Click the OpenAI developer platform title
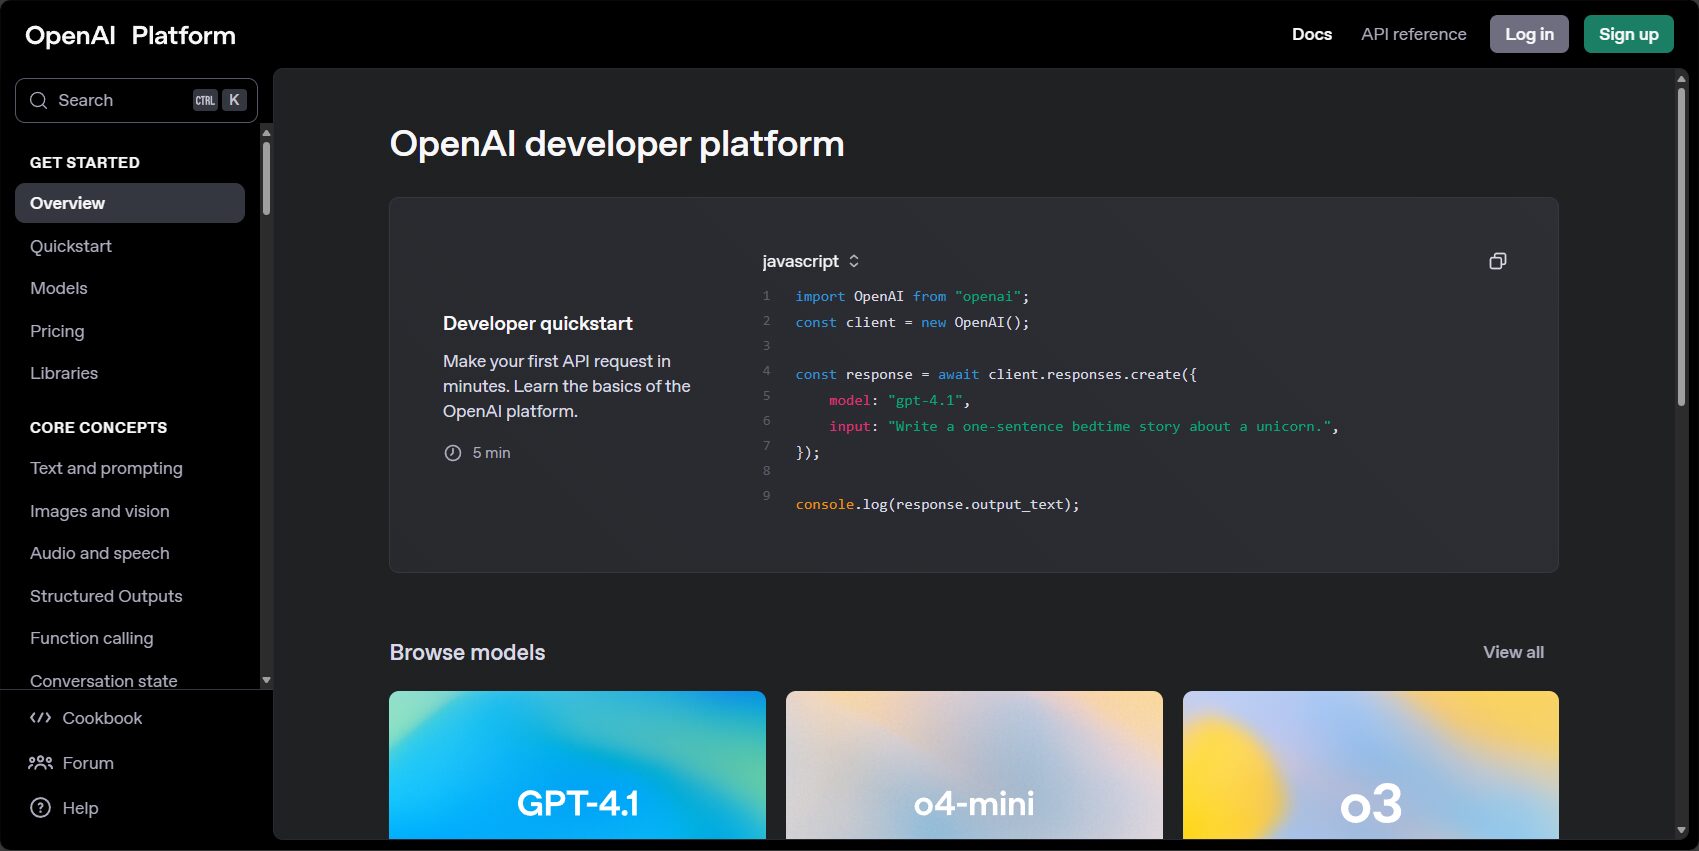1699x851 pixels. click(617, 144)
